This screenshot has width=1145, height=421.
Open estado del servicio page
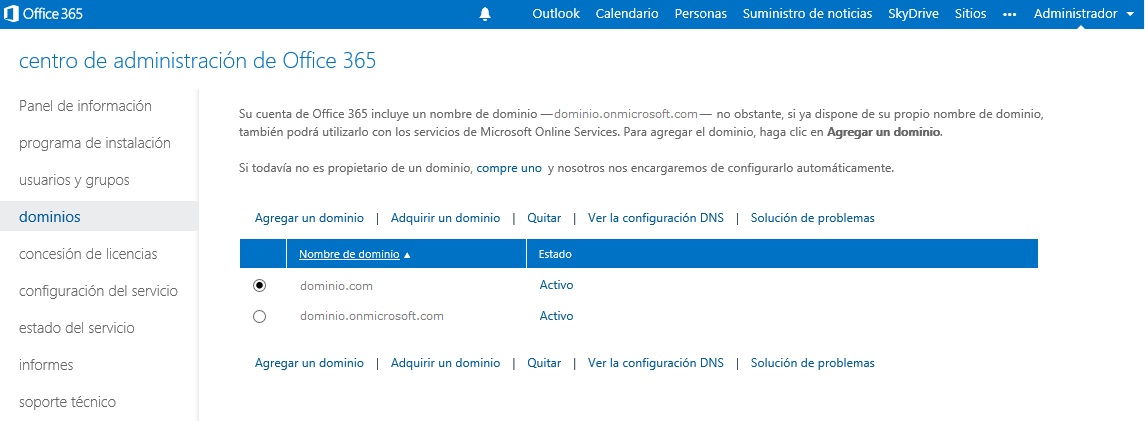(77, 328)
